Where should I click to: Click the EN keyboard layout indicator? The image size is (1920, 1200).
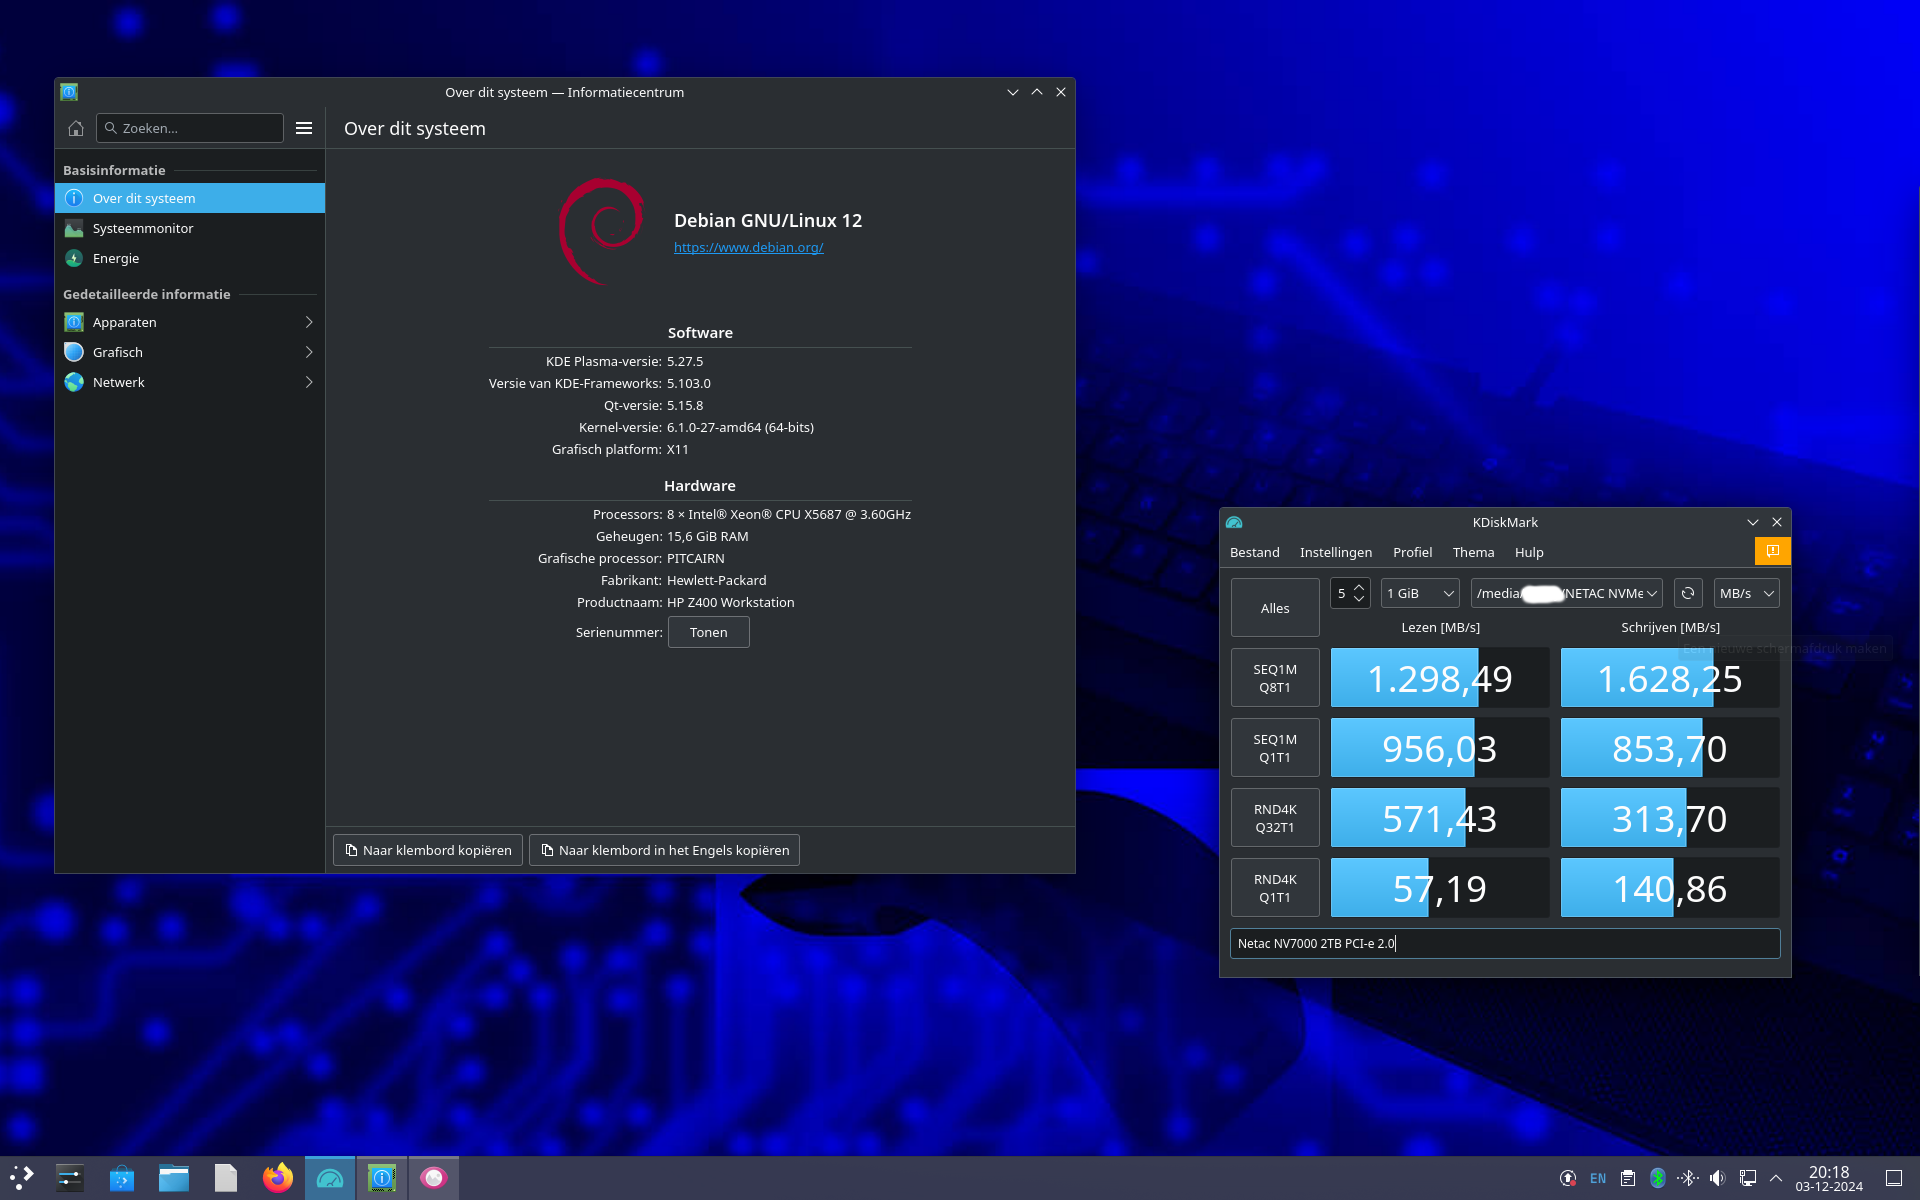click(x=1598, y=1178)
